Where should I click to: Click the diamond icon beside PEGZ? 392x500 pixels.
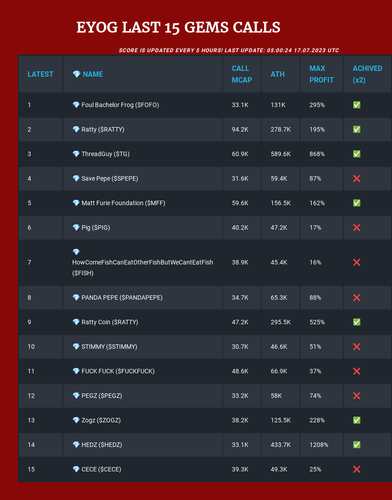click(x=76, y=395)
